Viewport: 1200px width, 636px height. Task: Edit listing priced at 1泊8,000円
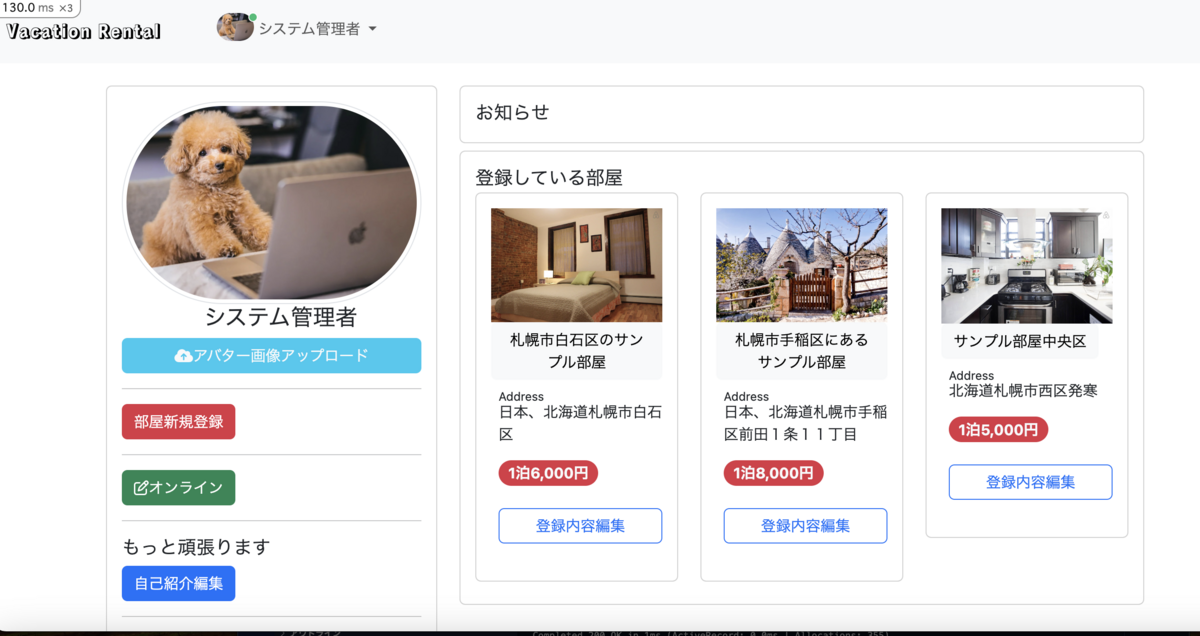click(805, 526)
